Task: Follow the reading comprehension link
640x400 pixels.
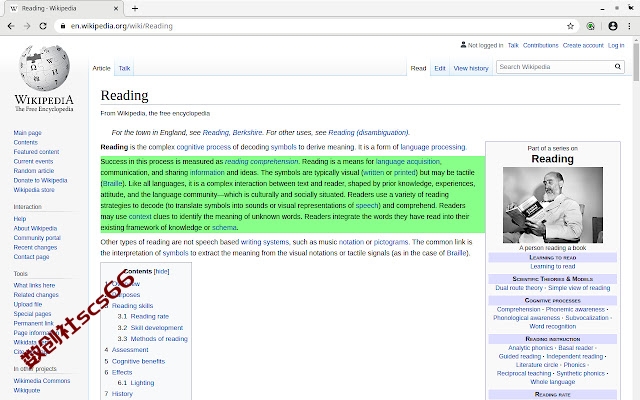Action: tap(261, 162)
